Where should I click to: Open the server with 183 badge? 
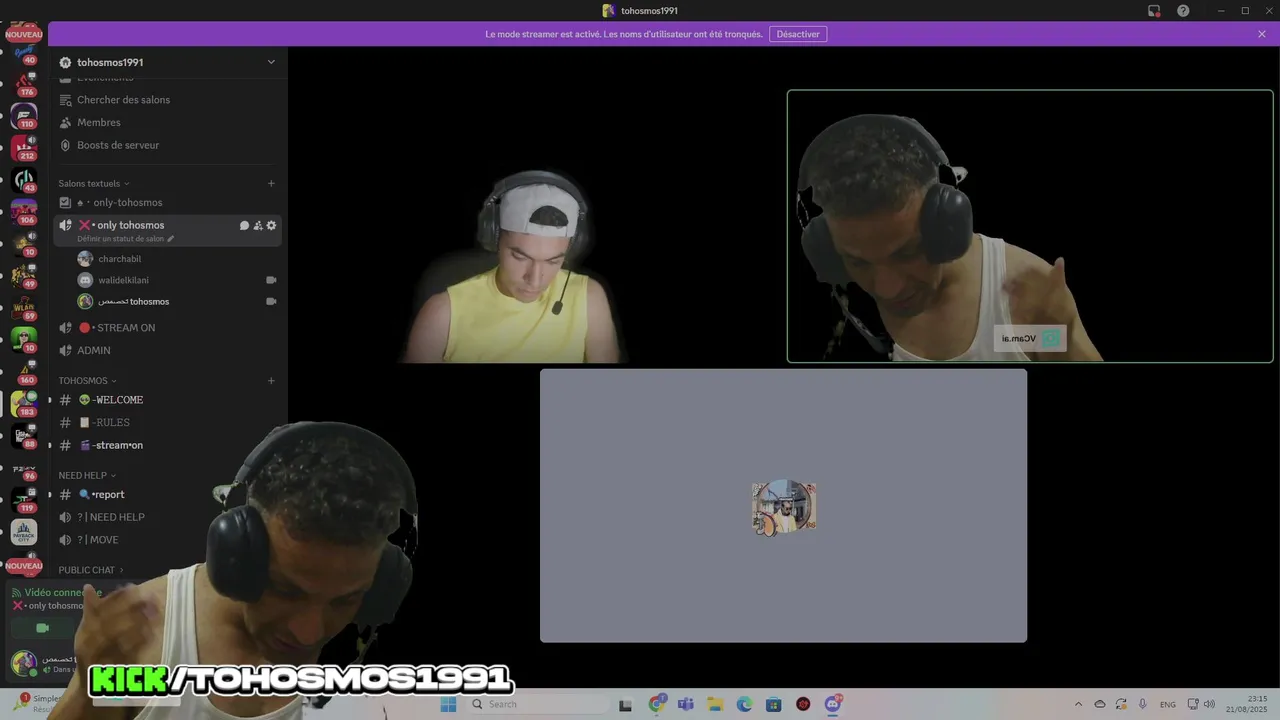pos(24,404)
